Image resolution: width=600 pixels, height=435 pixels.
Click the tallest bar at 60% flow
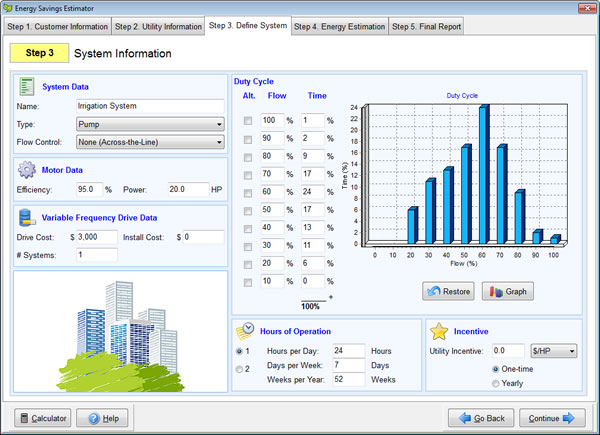(x=483, y=174)
